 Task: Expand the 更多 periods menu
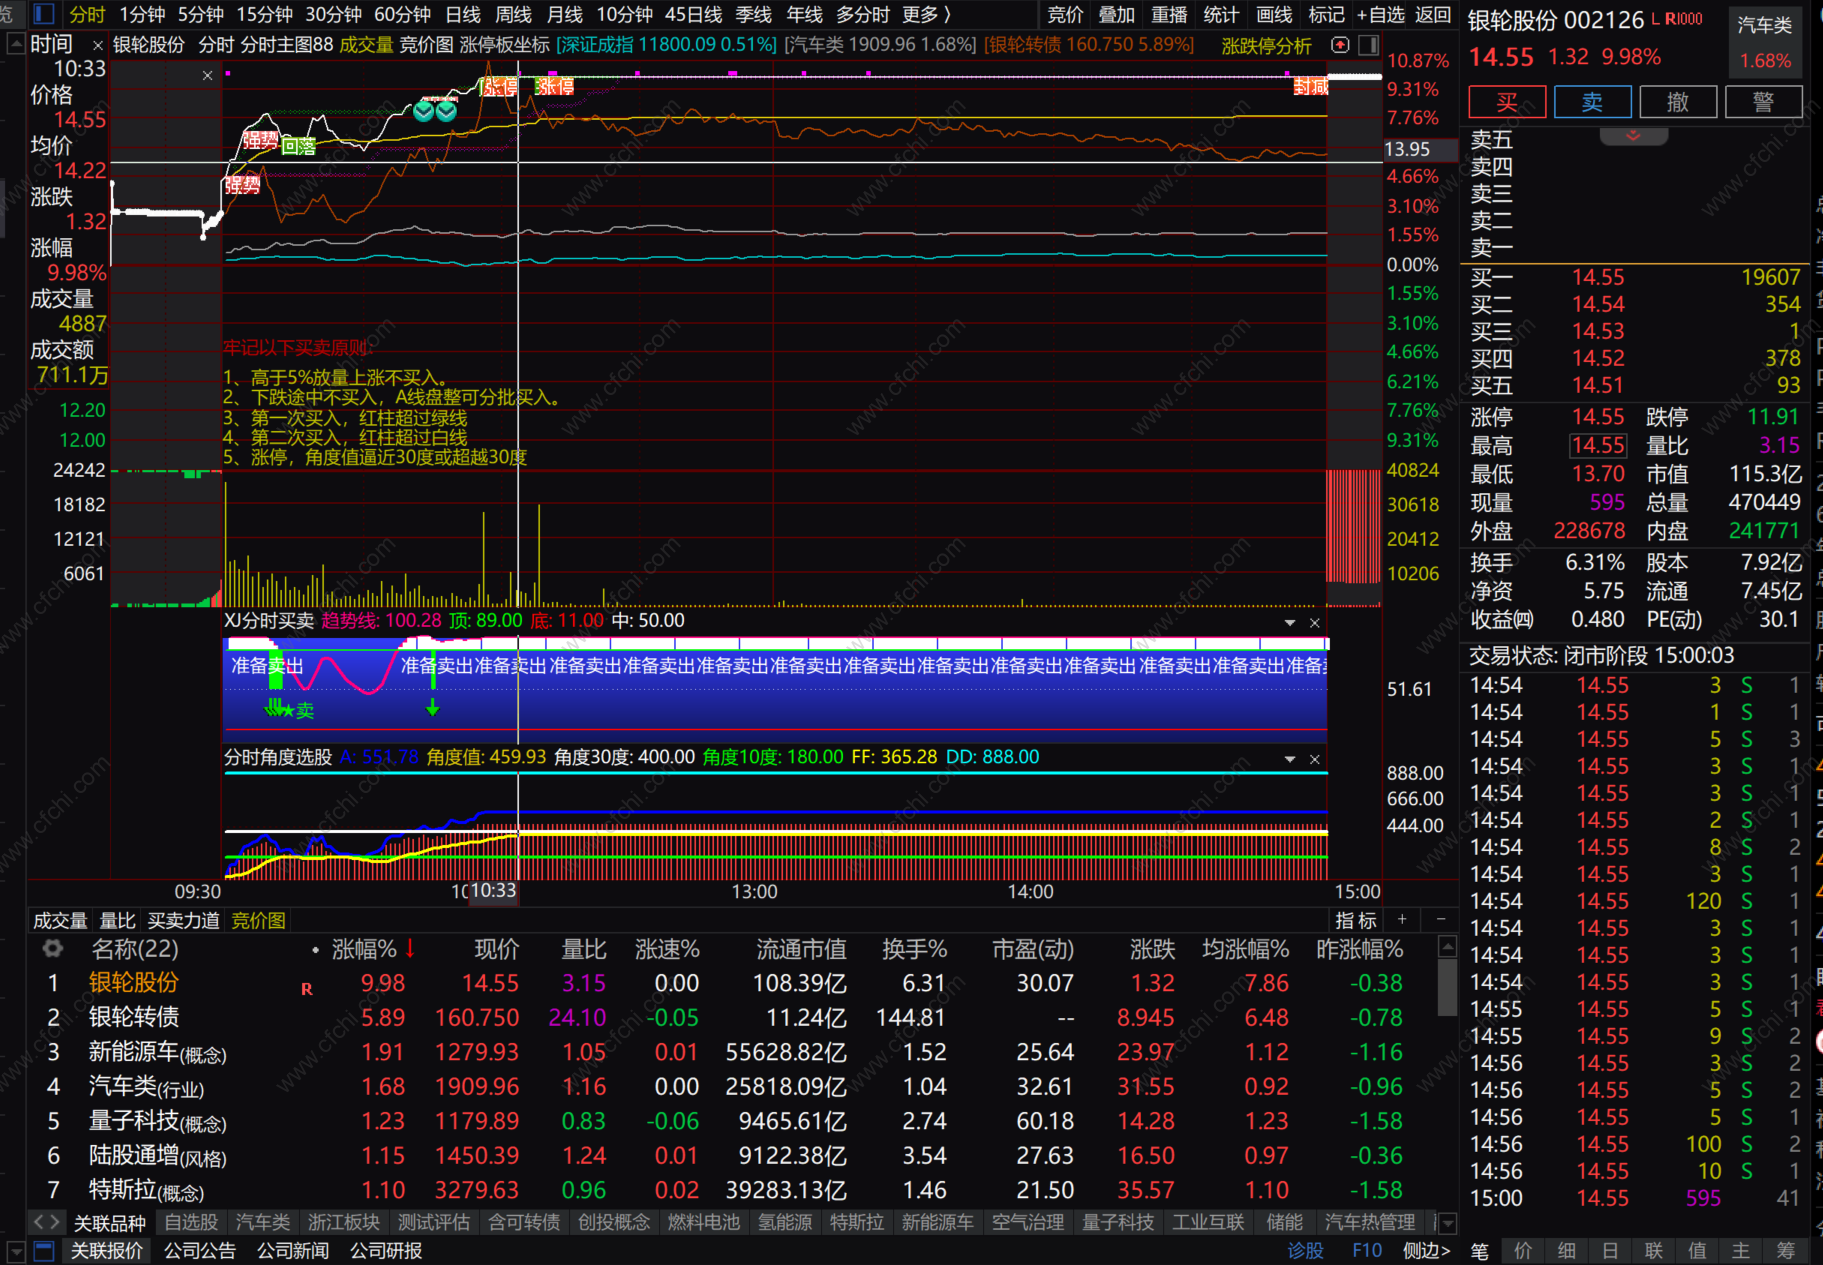coord(926,14)
